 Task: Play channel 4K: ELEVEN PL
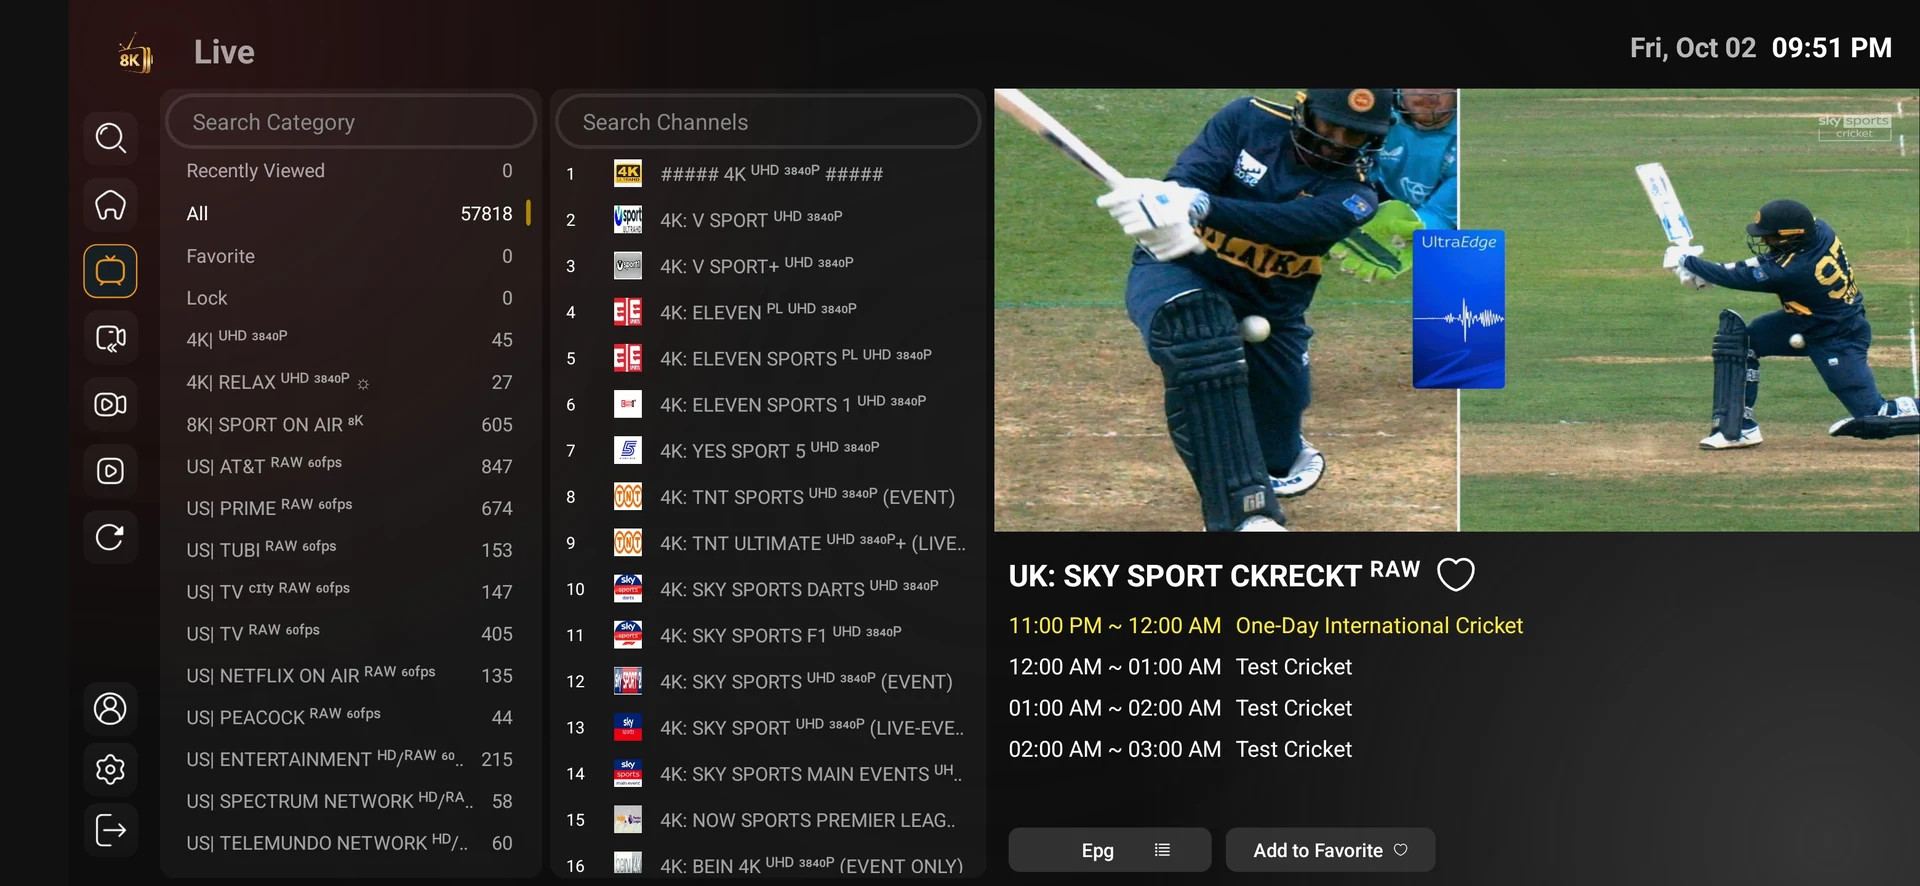point(767,312)
